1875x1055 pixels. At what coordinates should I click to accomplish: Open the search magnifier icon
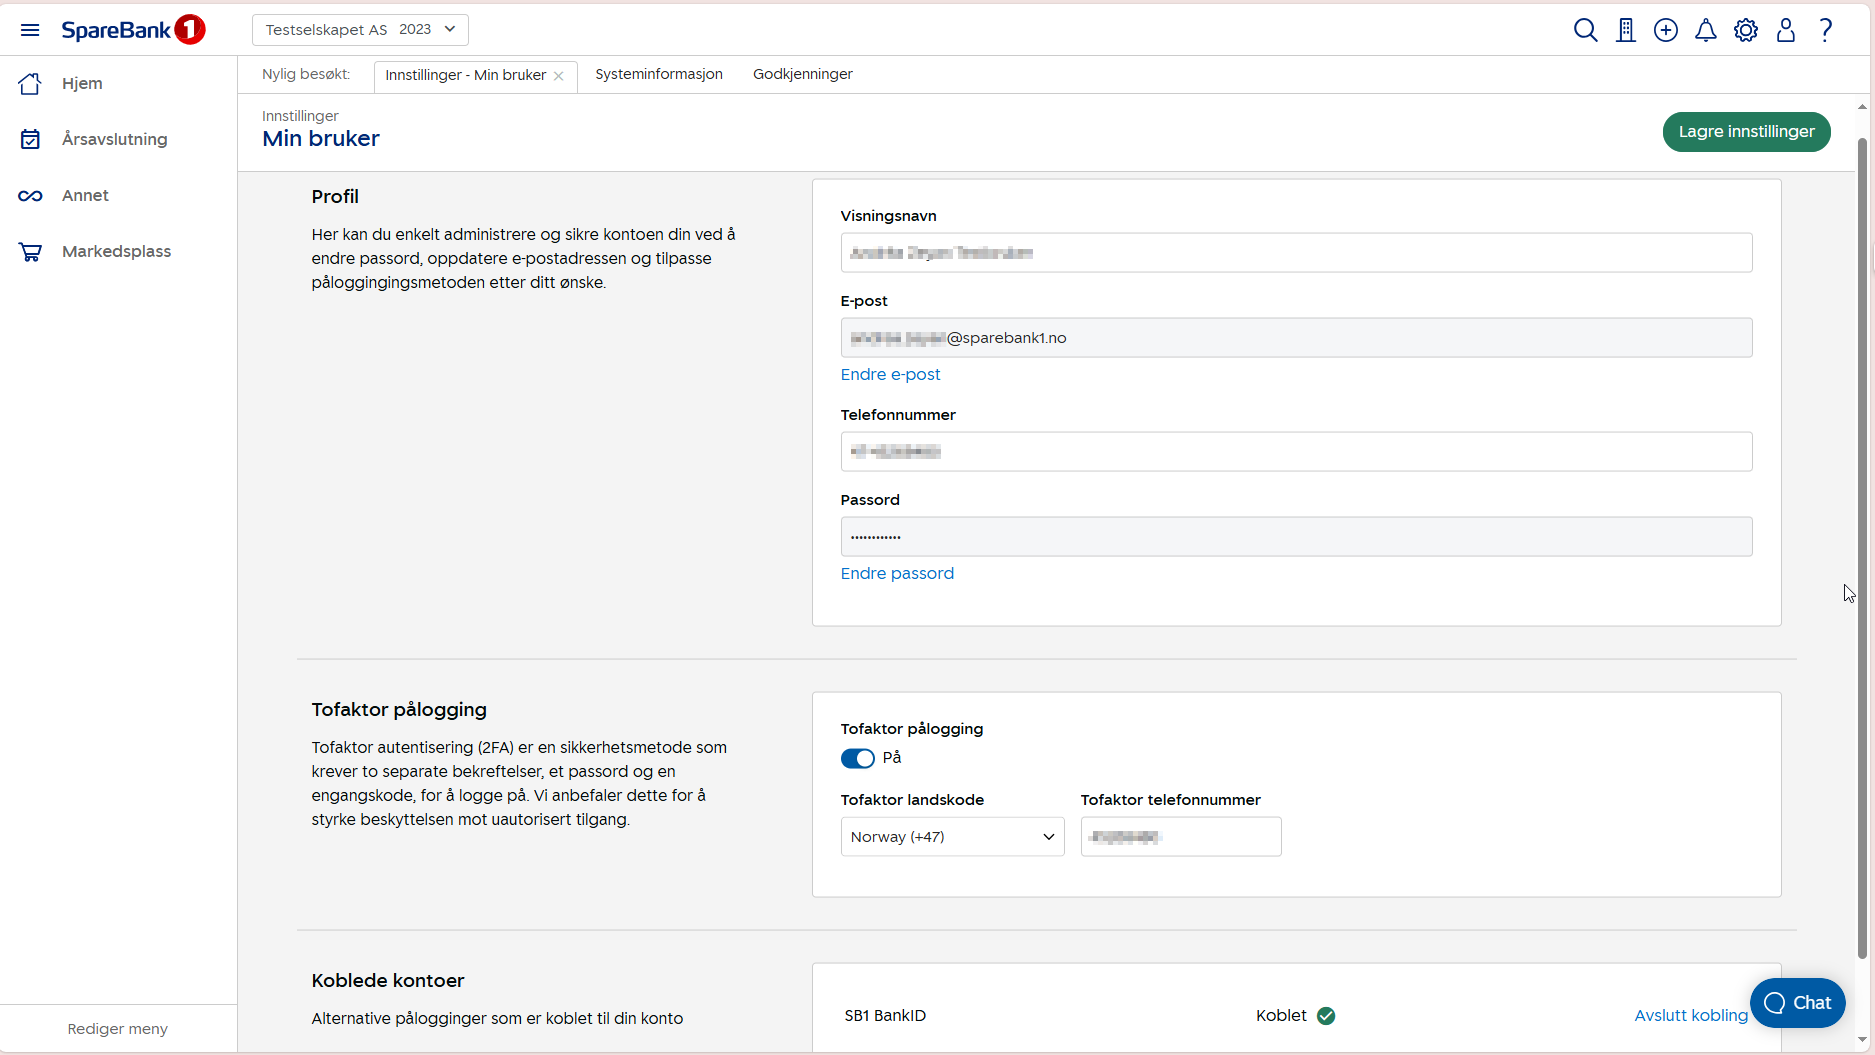click(x=1585, y=30)
